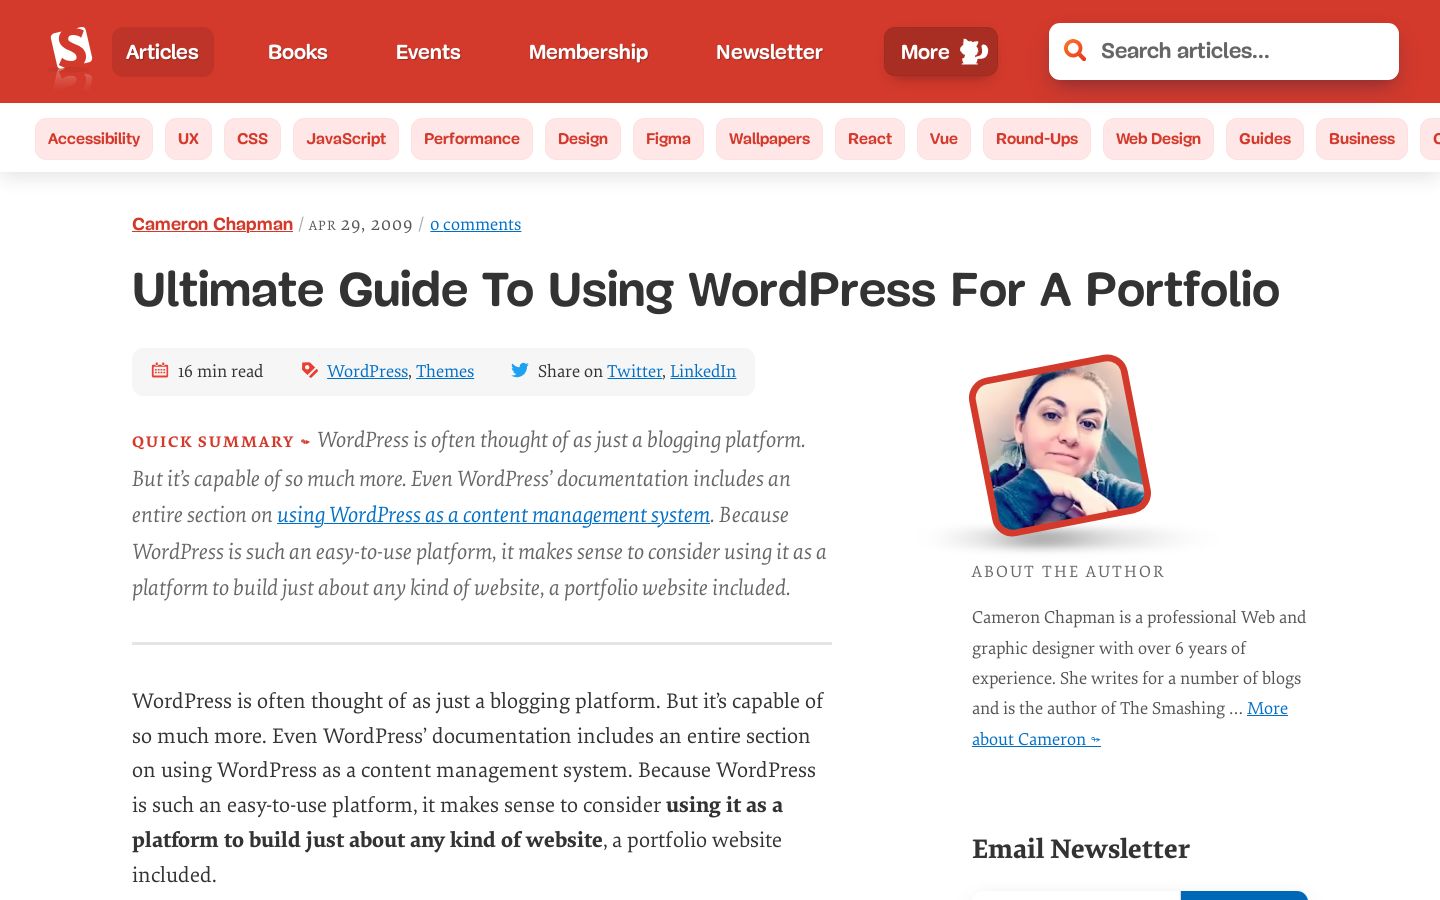Click the 16 min read label
This screenshot has height=900, width=1440.
click(x=220, y=371)
